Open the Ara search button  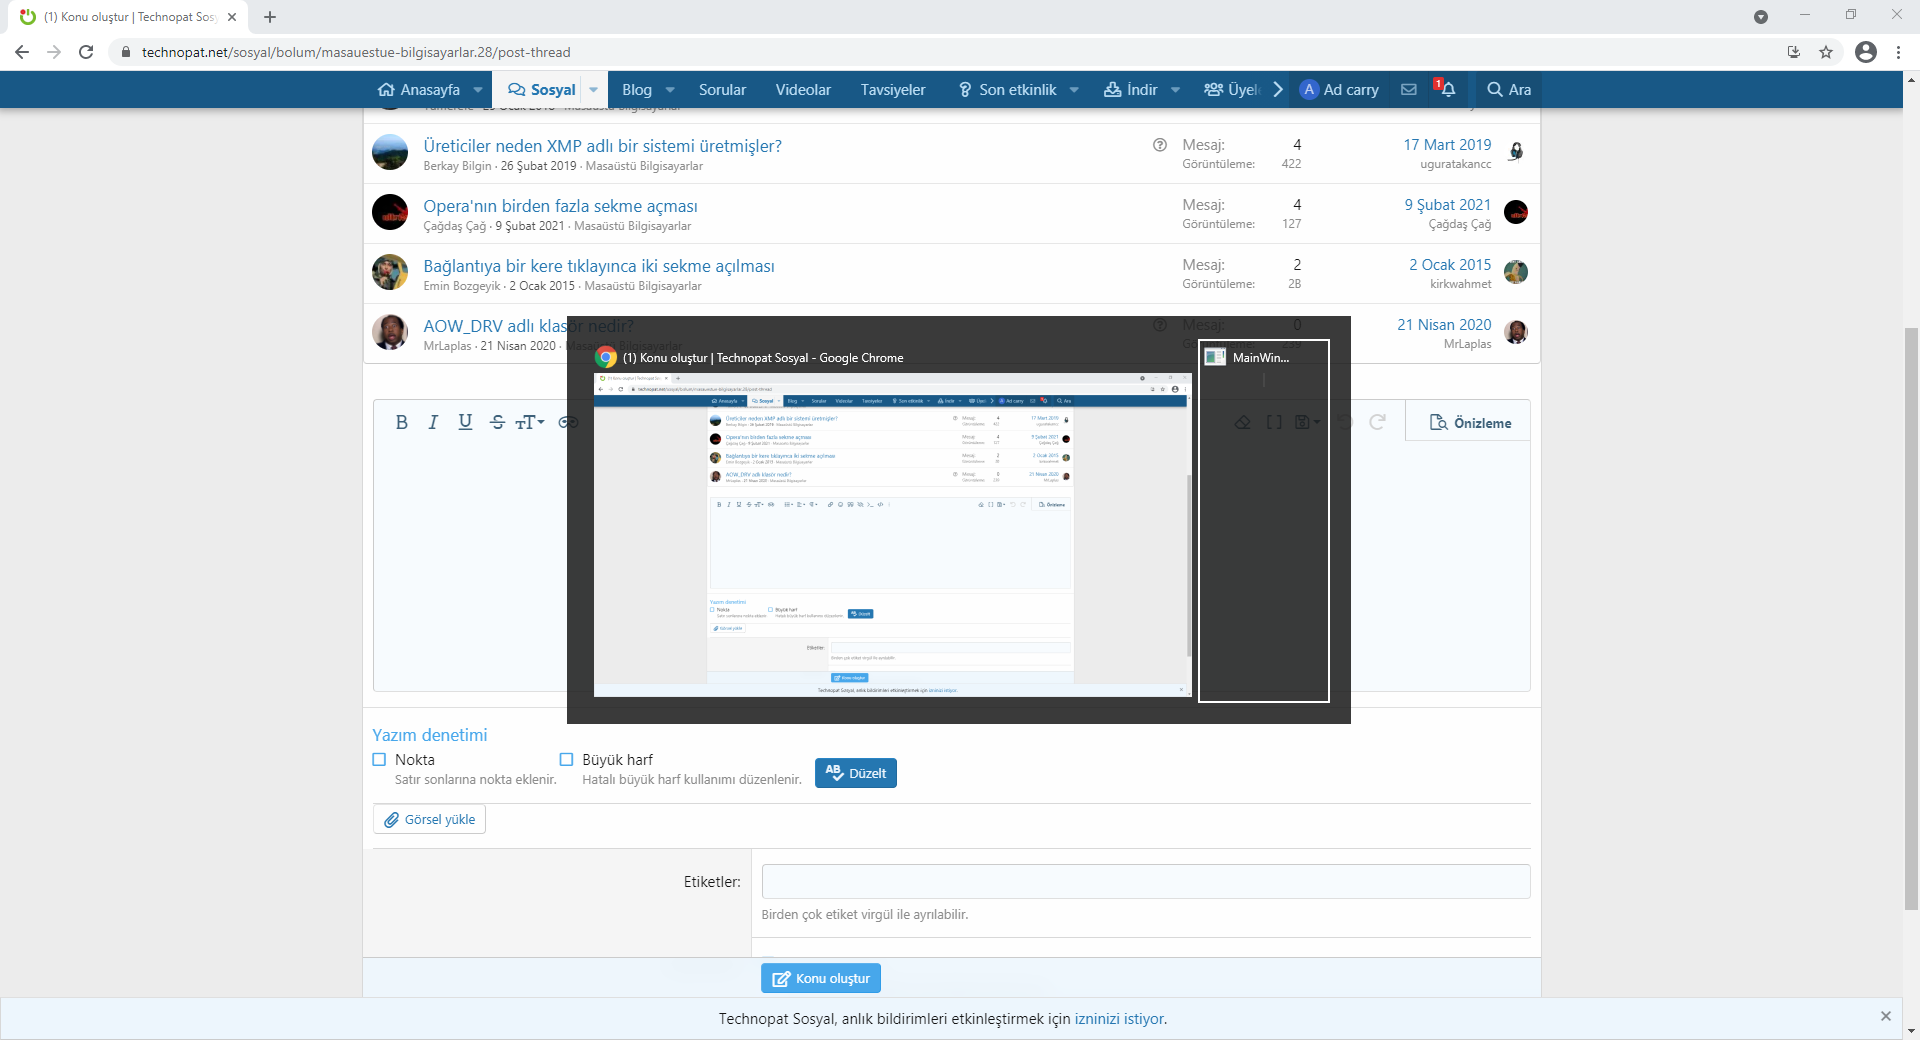[x=1509, y=89]
